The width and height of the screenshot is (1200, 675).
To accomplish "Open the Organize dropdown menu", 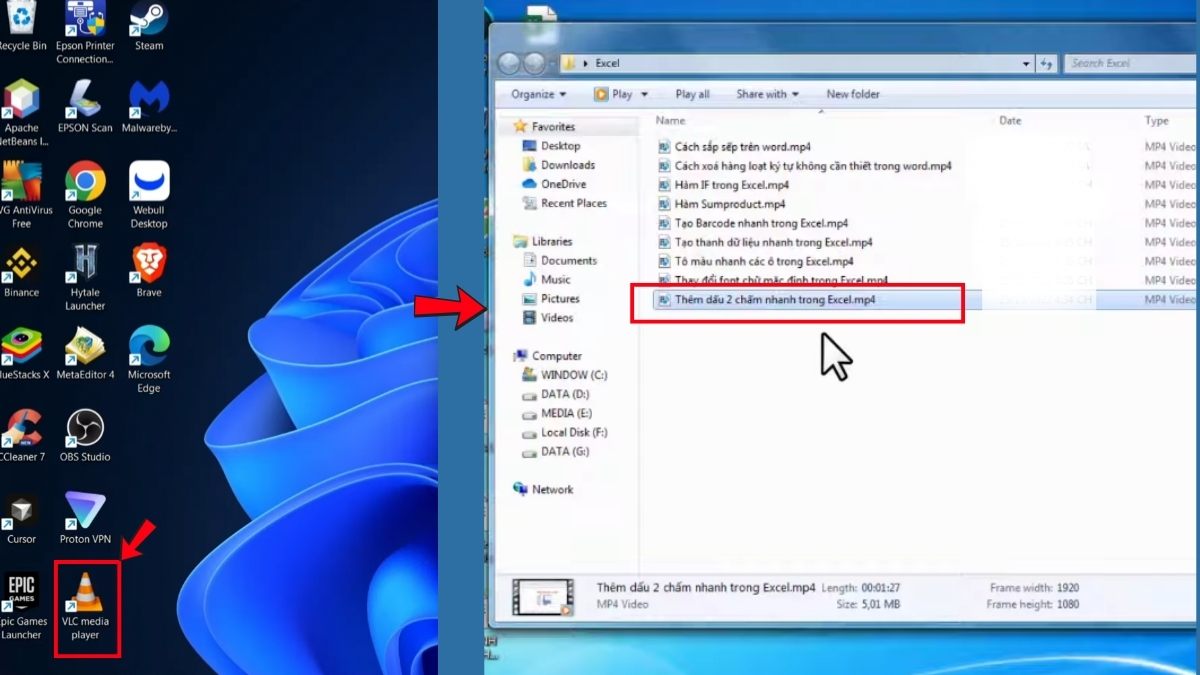I will coord(538,94).
